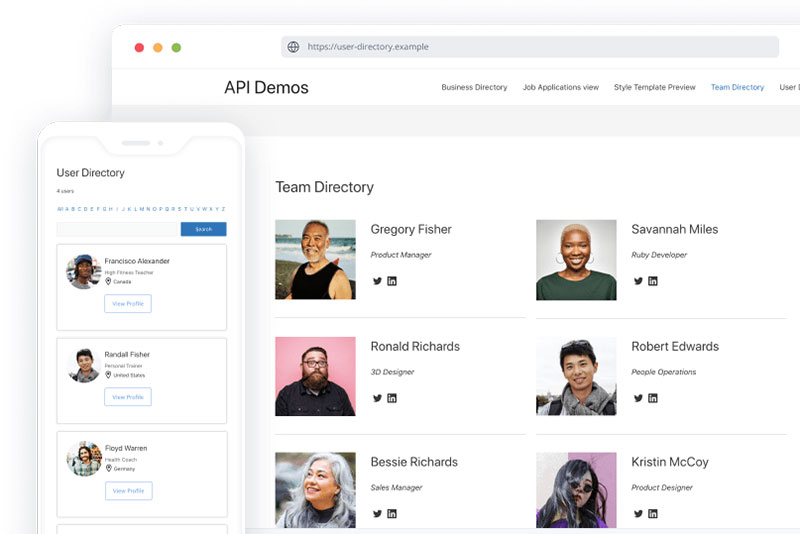The height and width of the screenshot is (534, 800).
Task: Click the Product Designer job title
Action: click(662, 488)
